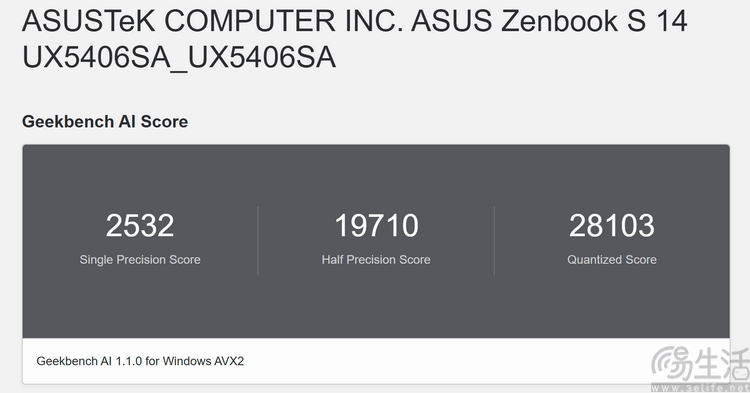Click the 1.1.0 version number in footer

point(128,361)
